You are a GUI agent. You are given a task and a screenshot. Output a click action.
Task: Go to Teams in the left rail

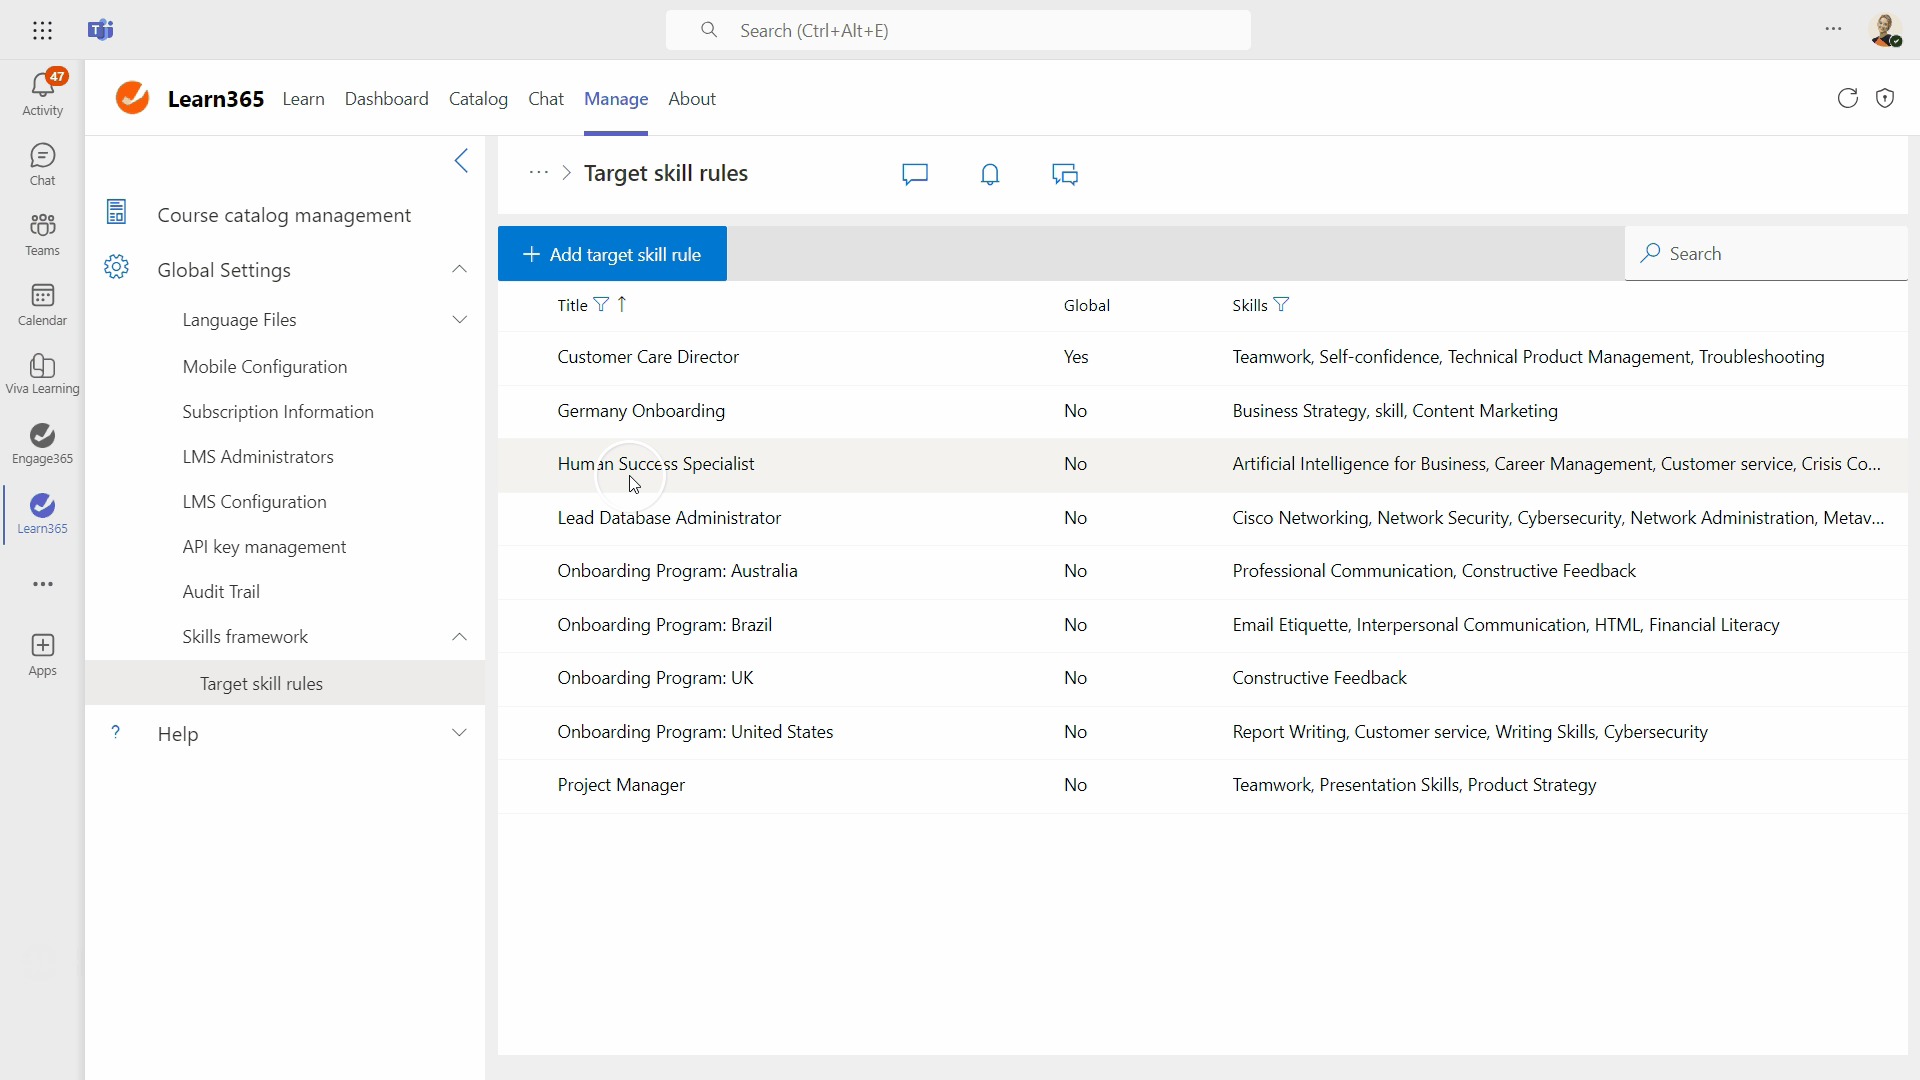(42, 234)
